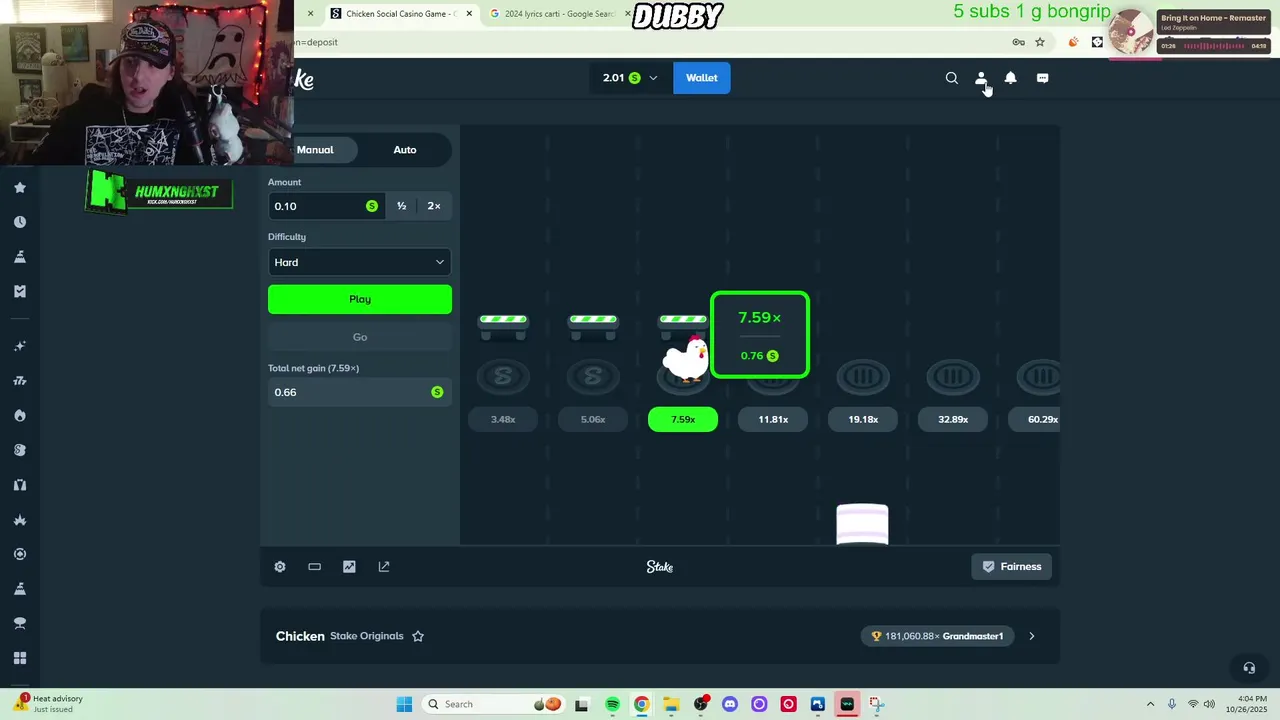Click the 181,060.88× Grandmaster1 badge
1280x720 pixels.
coord(939,636)
